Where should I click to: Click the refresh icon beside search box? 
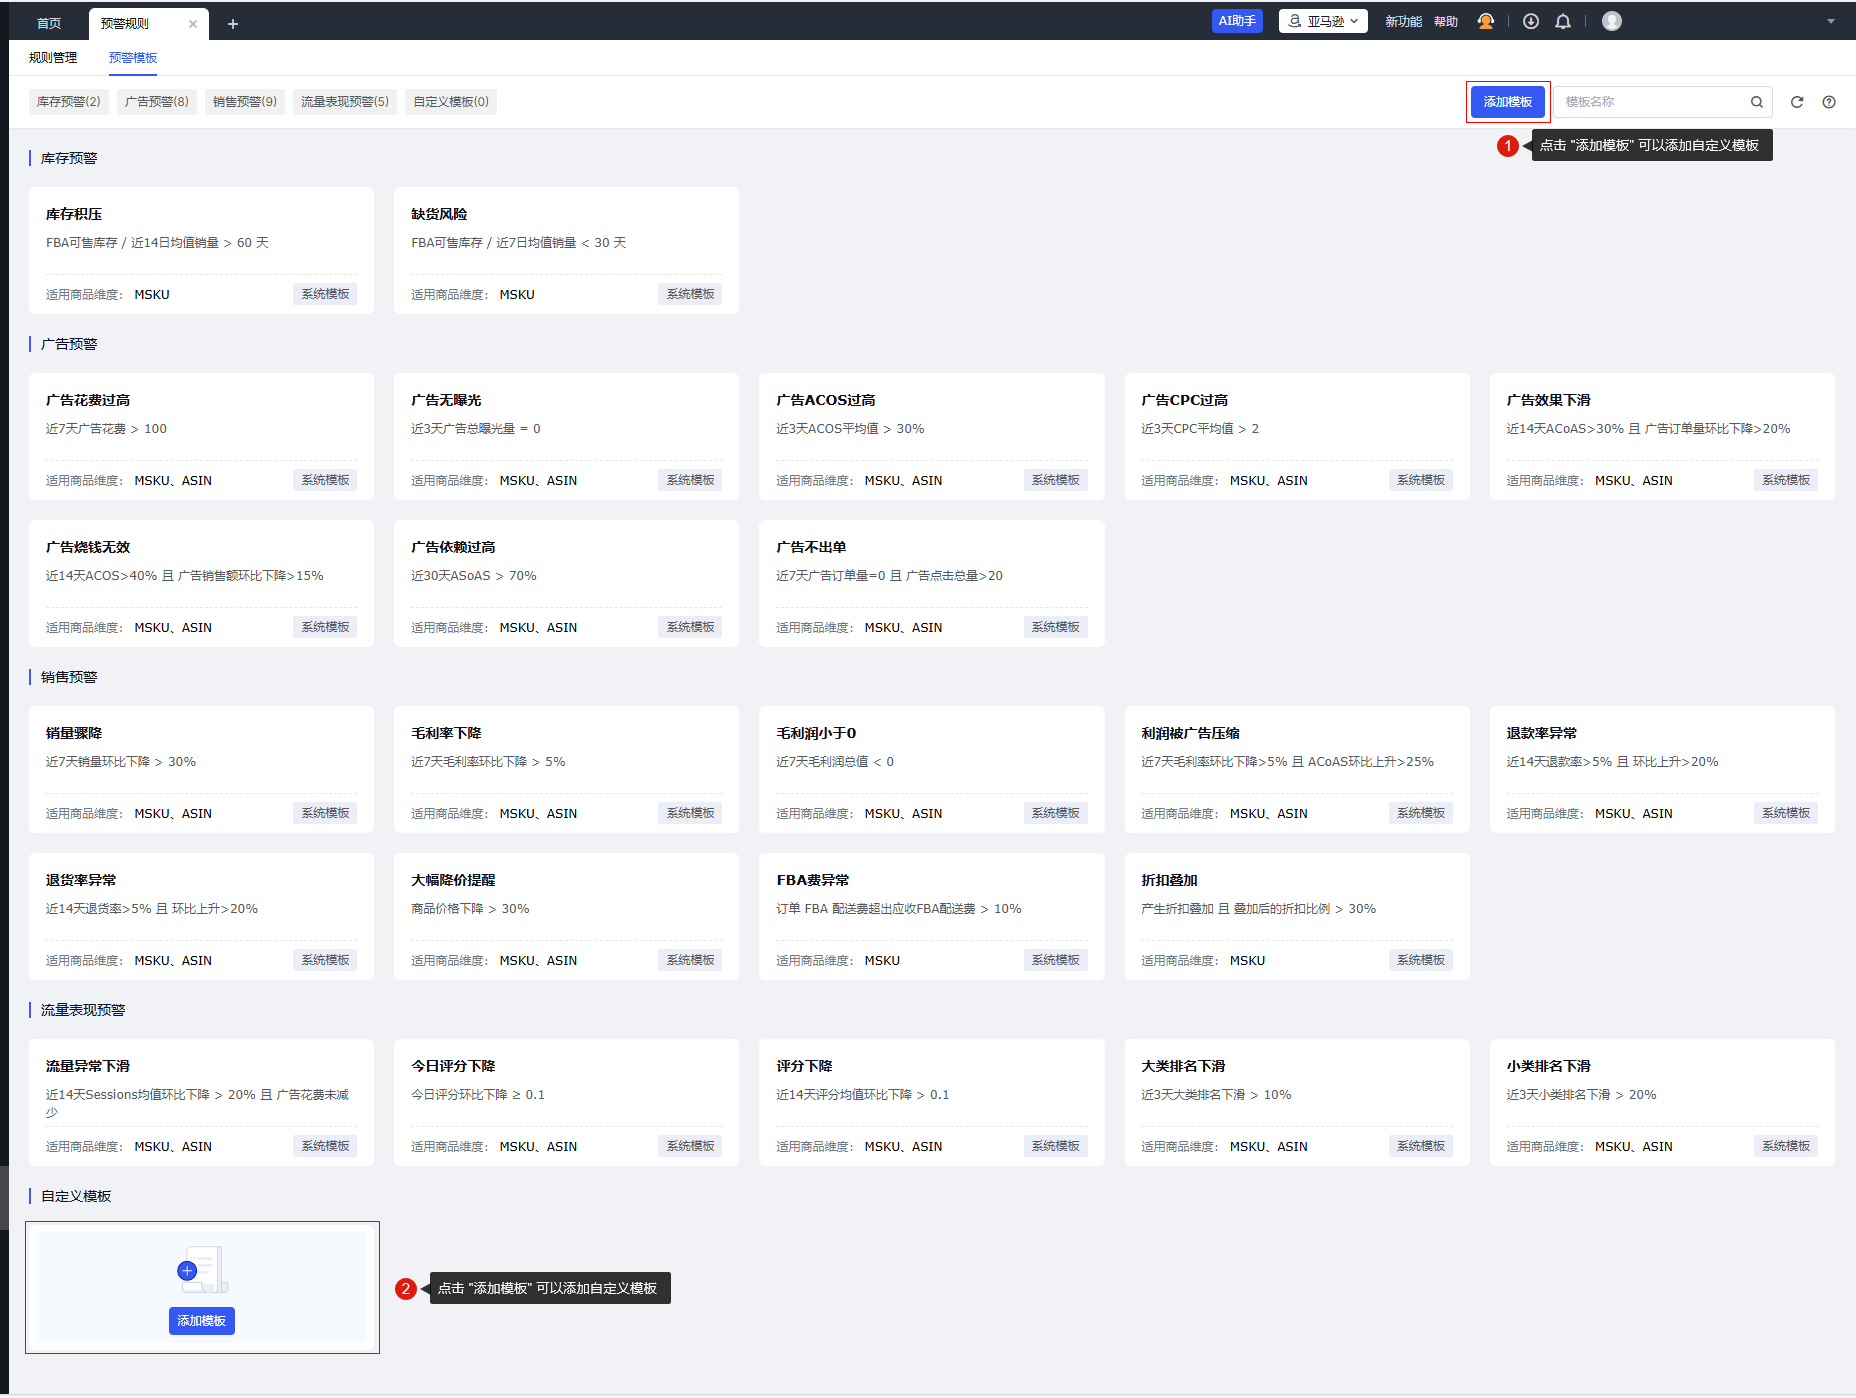1797,102
